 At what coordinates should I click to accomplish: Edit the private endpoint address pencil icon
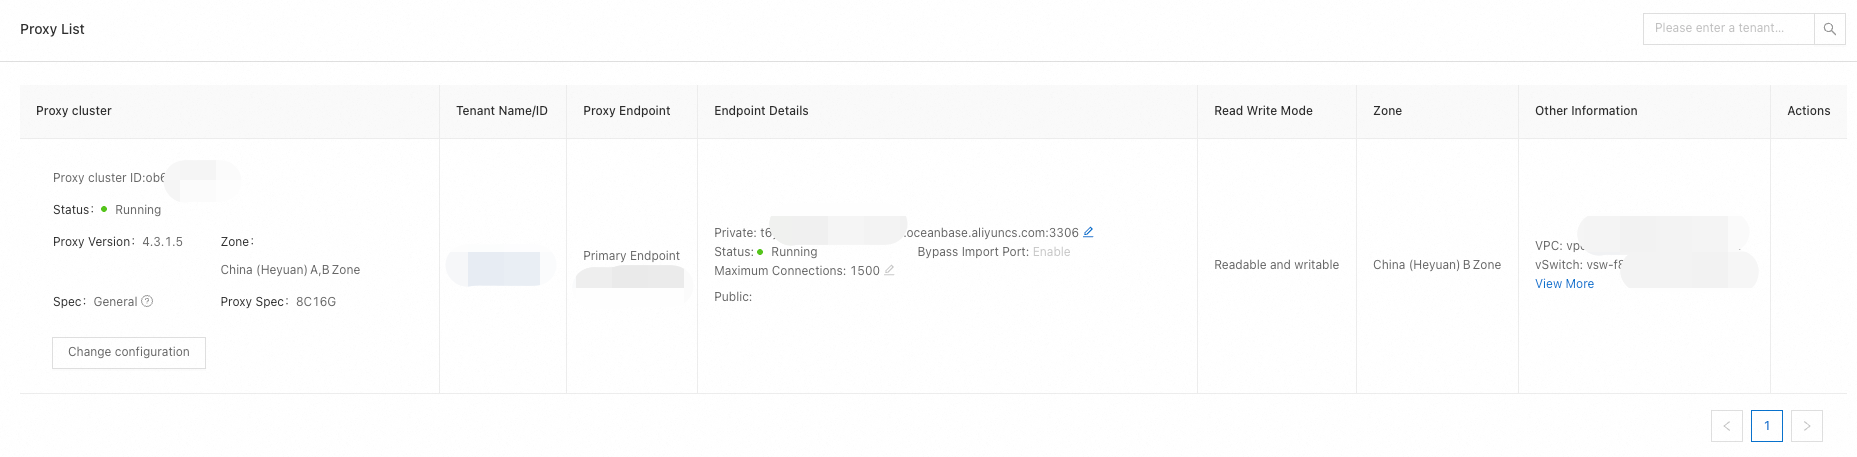click(x=1088, y=232)
